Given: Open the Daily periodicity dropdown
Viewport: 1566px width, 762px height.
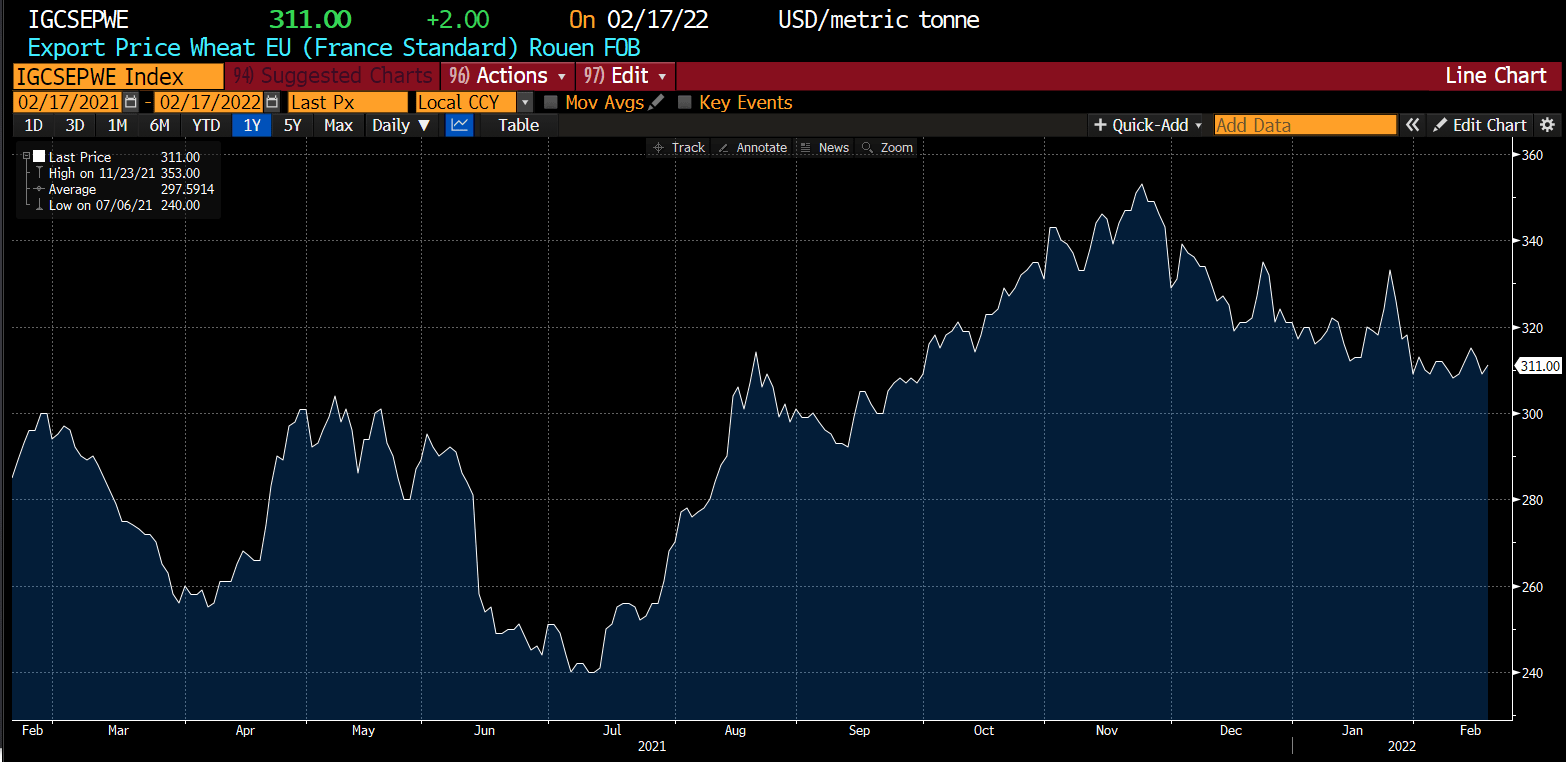Looking at the screenshot, I should point(401,125).
